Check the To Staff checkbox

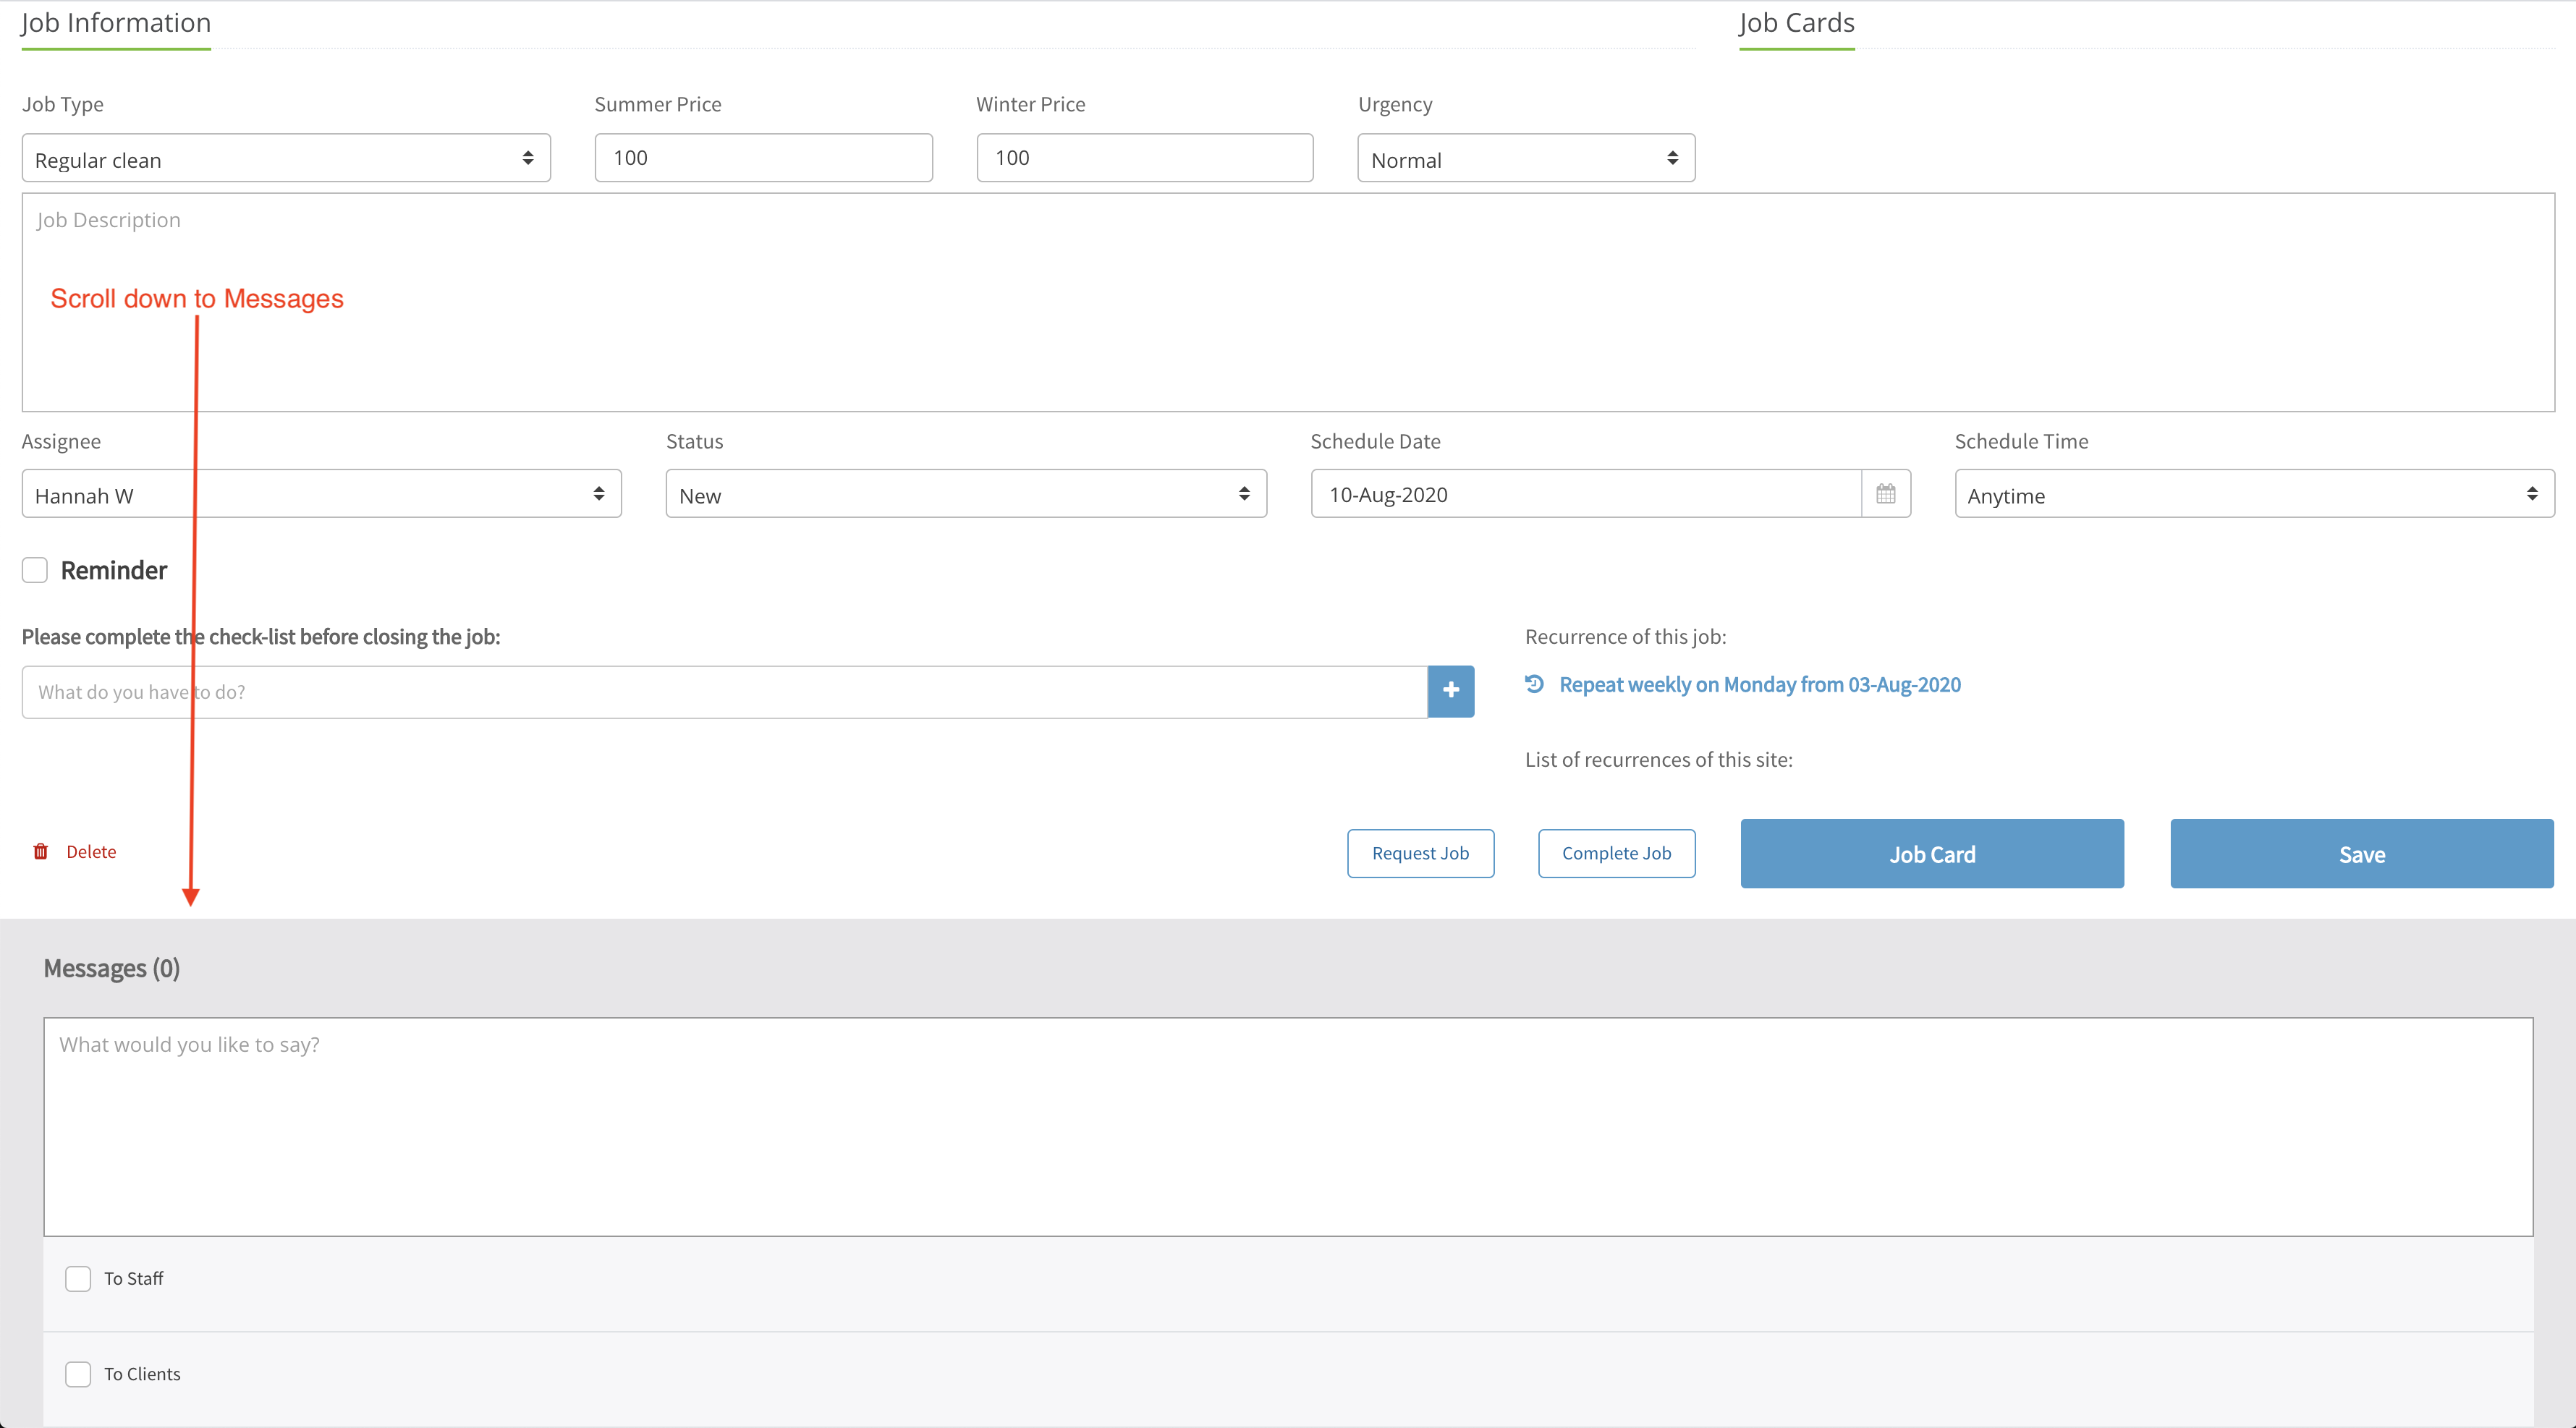78,1279
